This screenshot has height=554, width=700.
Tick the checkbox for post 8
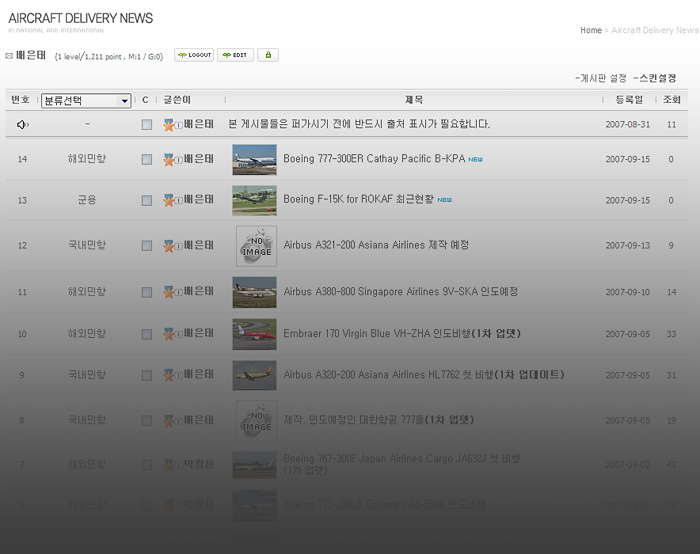click(x=146, y=421)
